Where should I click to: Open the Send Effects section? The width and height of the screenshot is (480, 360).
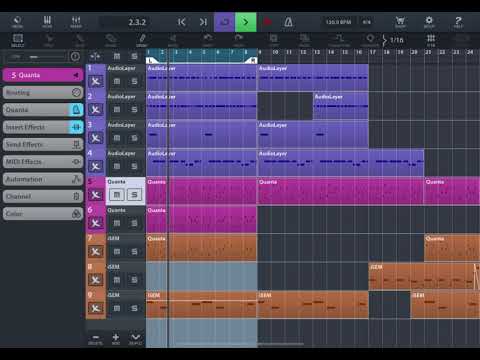43,144
